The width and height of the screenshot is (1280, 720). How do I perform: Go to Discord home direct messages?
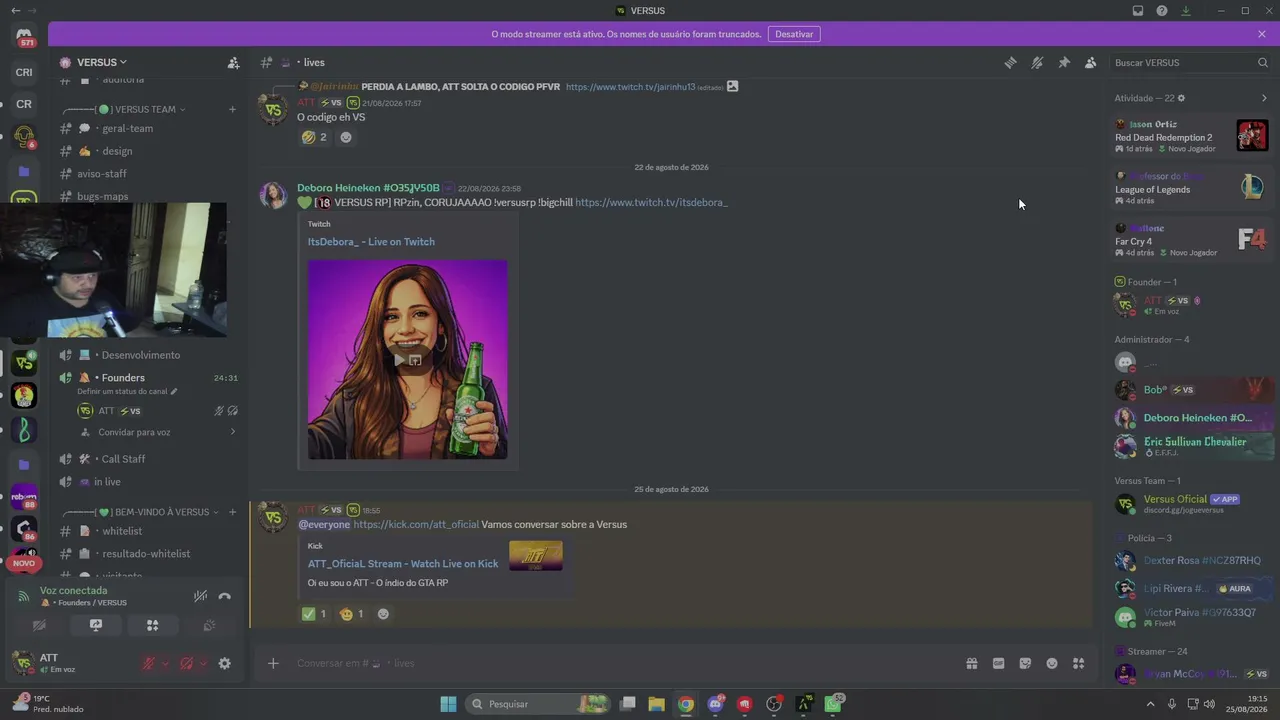(x=24, y=37)
